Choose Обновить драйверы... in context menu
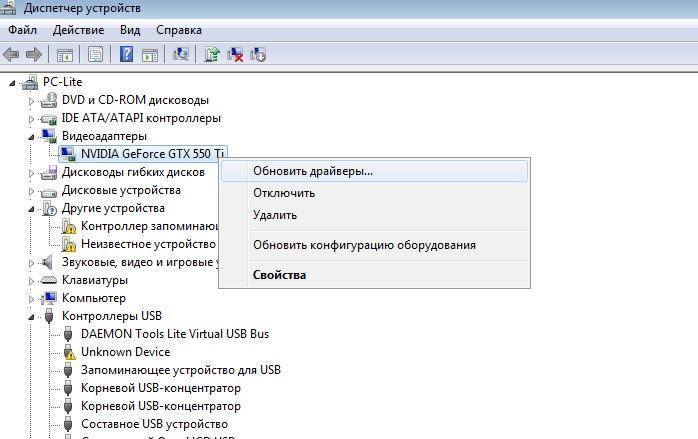Screen dimensions: 698x439 [x=374, y=171]
